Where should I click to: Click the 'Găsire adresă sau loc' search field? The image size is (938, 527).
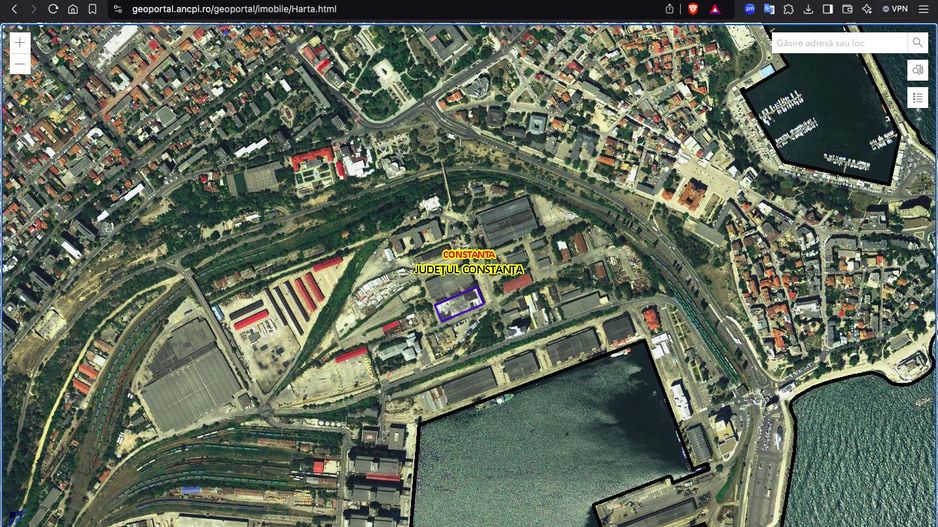click(x=839, y=43)
